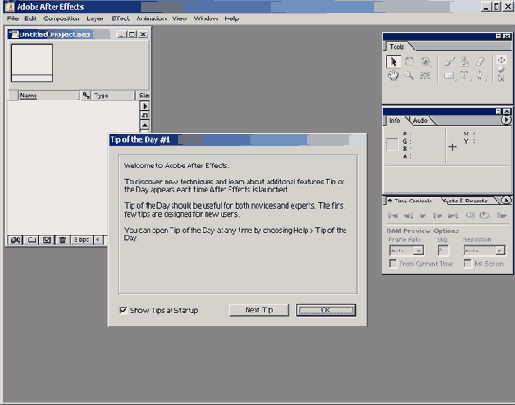Viewport: 515px width, 405px height.
Task: Check the Full Screen box
Action: [x=468, y=264]
